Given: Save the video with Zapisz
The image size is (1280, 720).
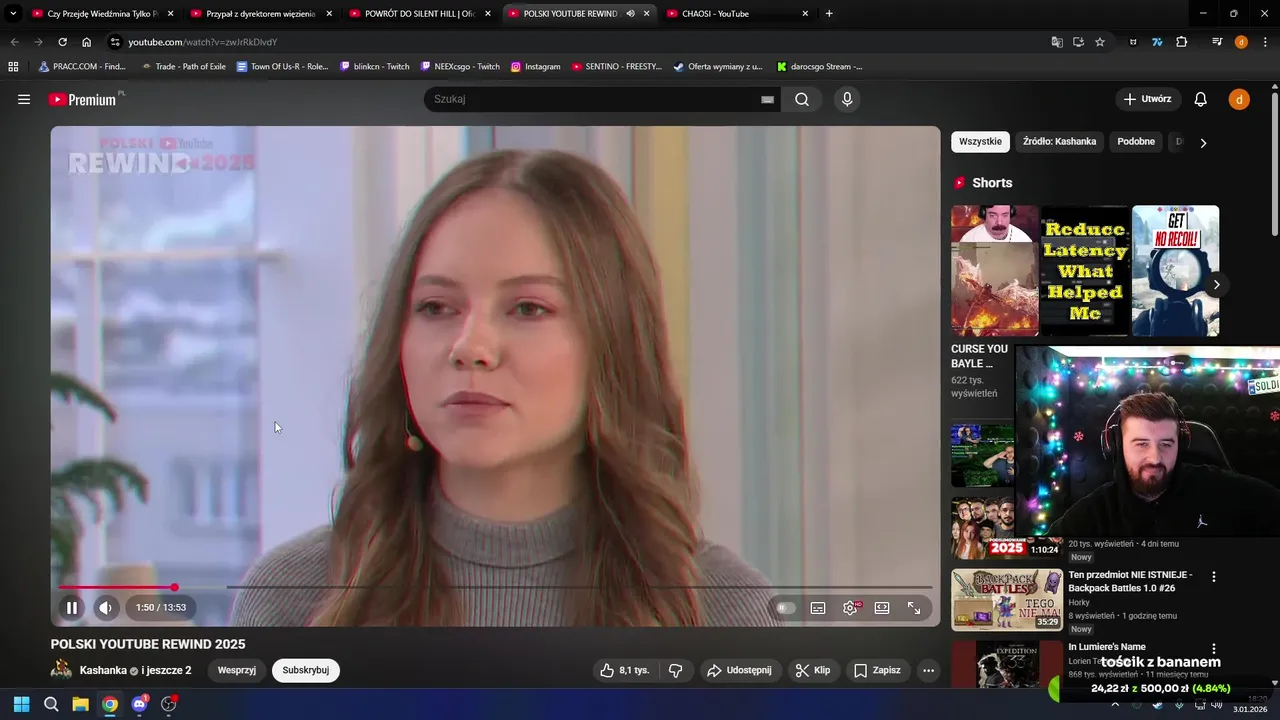Looking at the screenshot, I should 876,670.
